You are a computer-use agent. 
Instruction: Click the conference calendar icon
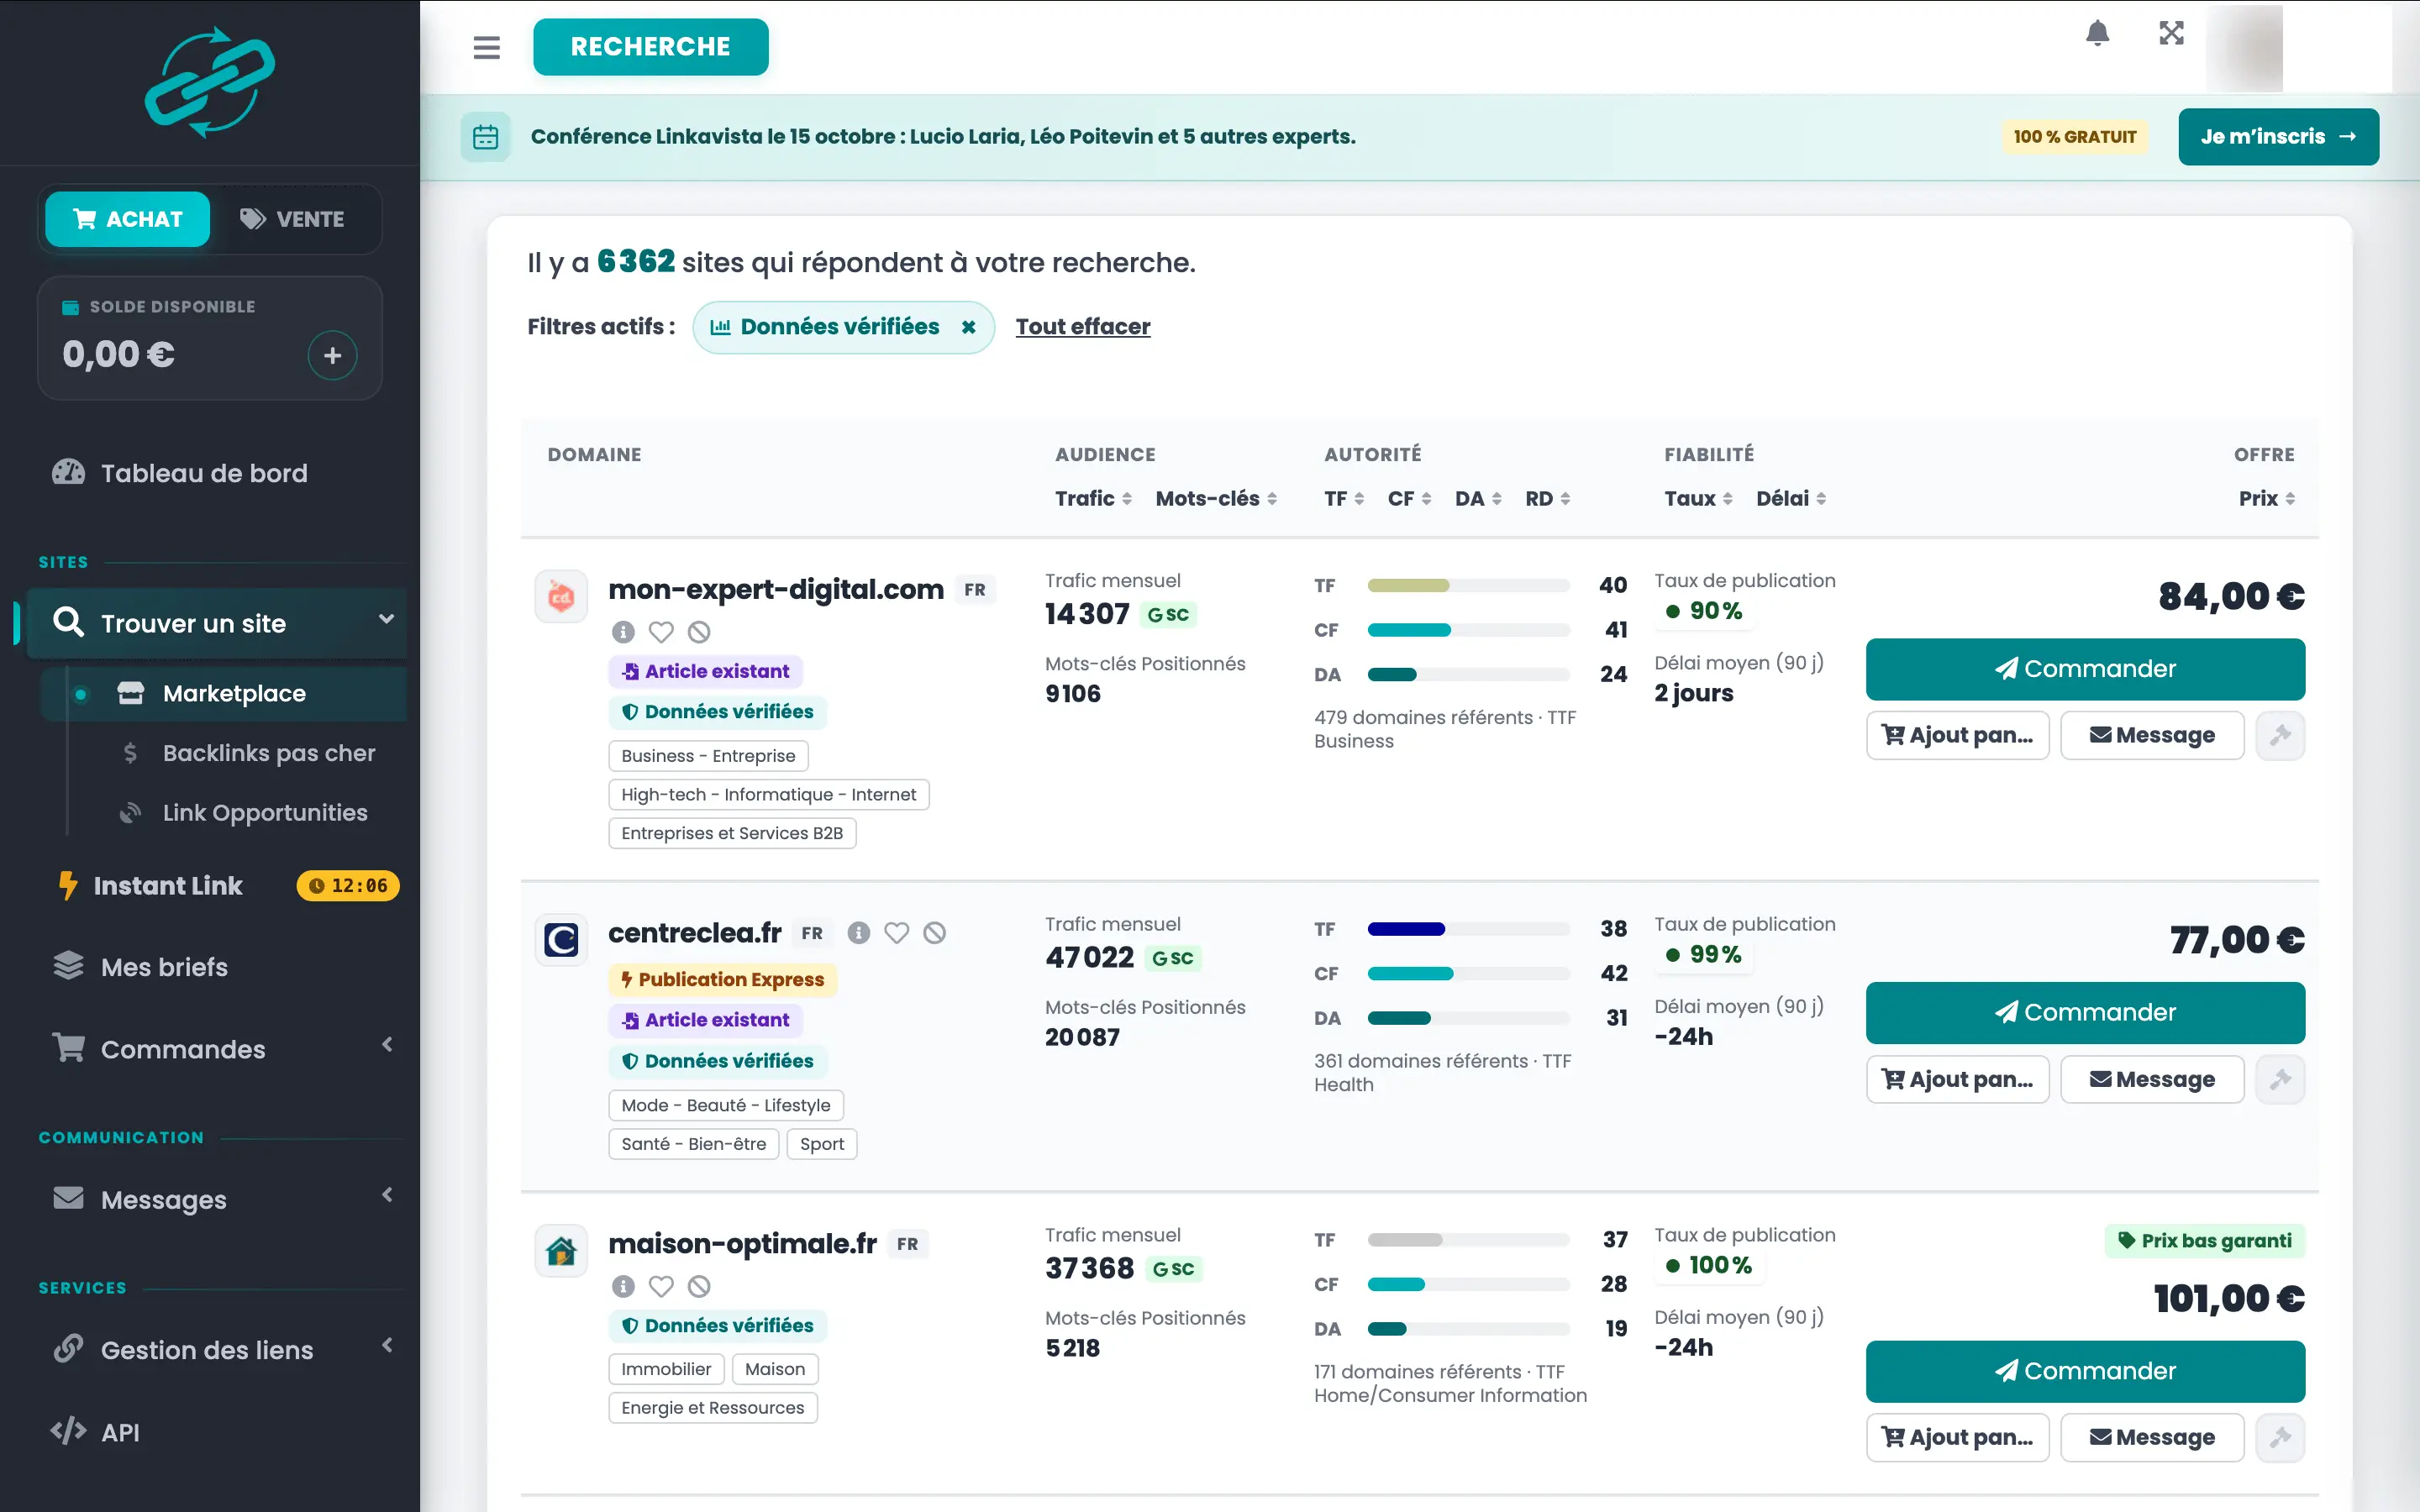(x=485, y=137)
